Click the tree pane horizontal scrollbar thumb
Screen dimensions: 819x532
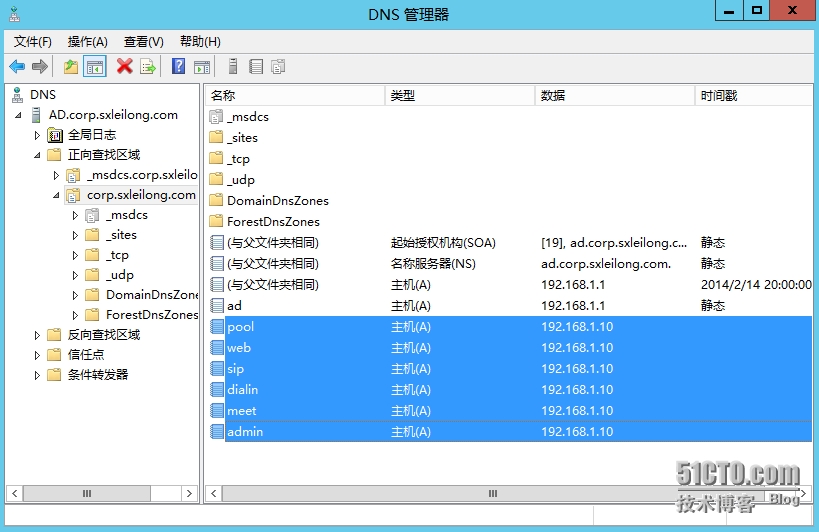(87, 493)
